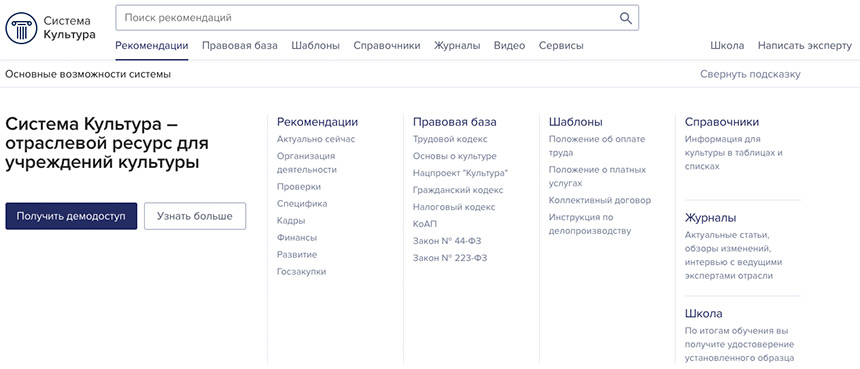Open the Кадры link
860x369 pixels.
[291, 221]
